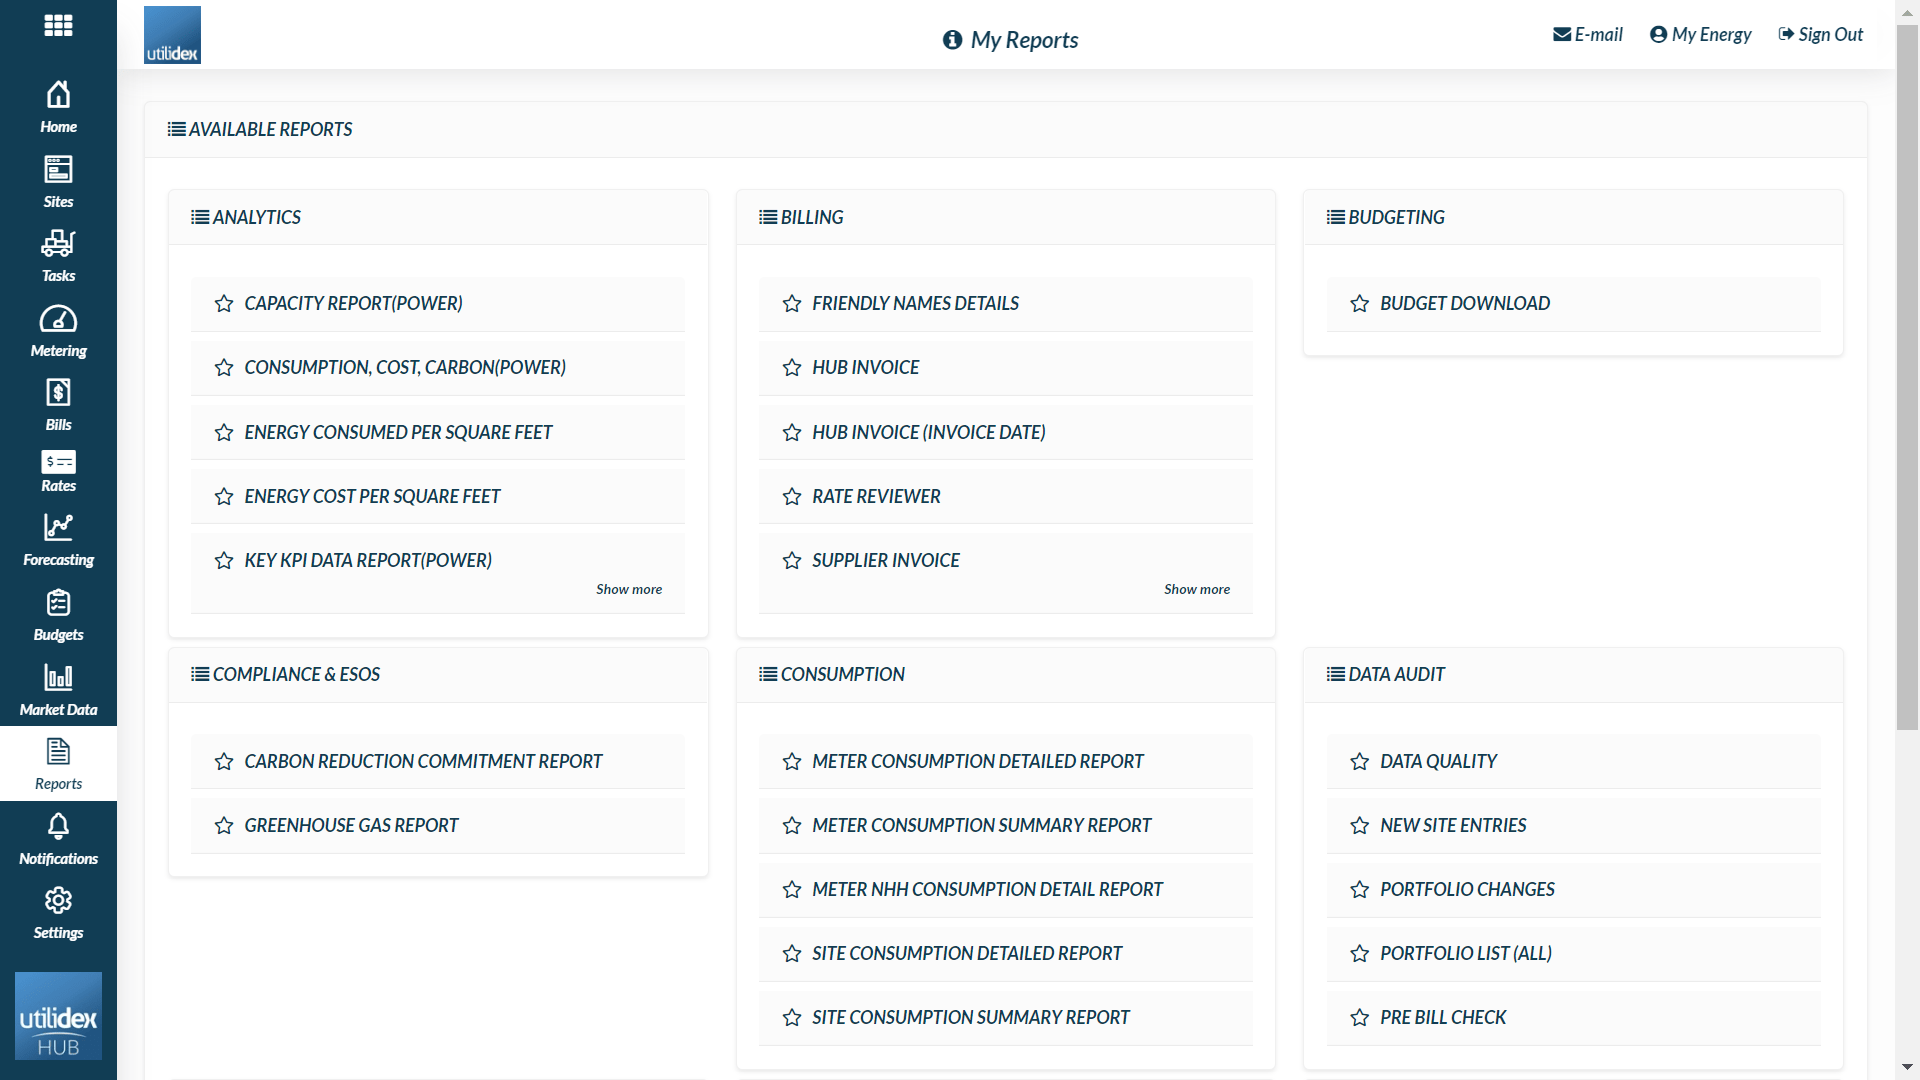Click Sign Out
The width and height of the screenshot is (1920, 1080).
(x=1820, y=35)
